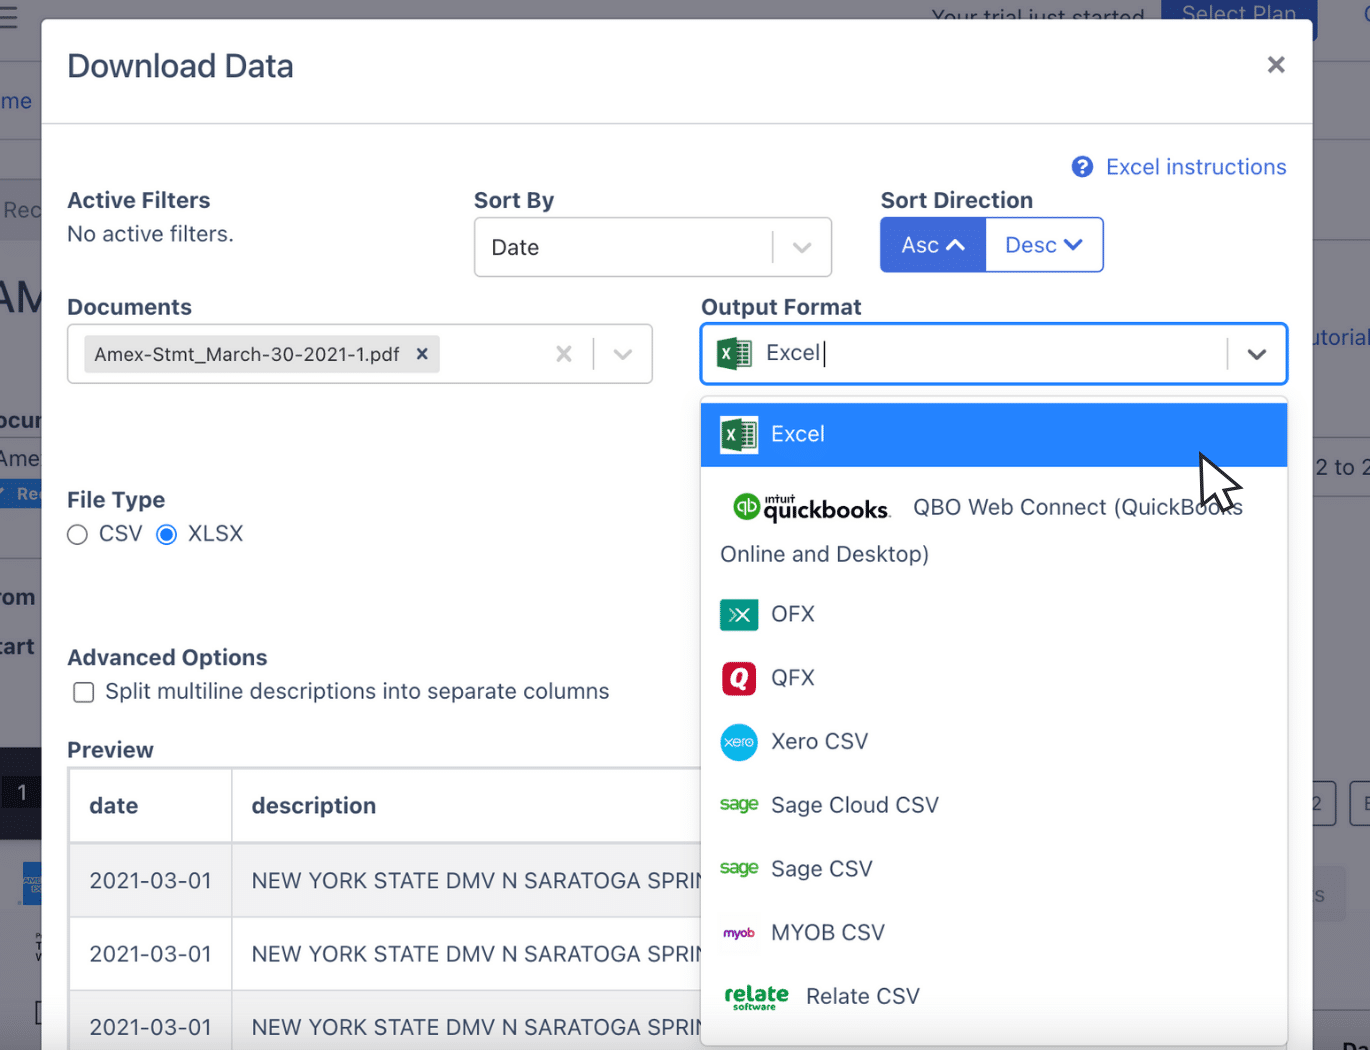The image size is (1370, 1050).
Task: Choose Xero CSV output format
Action: pyautogui.click(x=994, y=742)
